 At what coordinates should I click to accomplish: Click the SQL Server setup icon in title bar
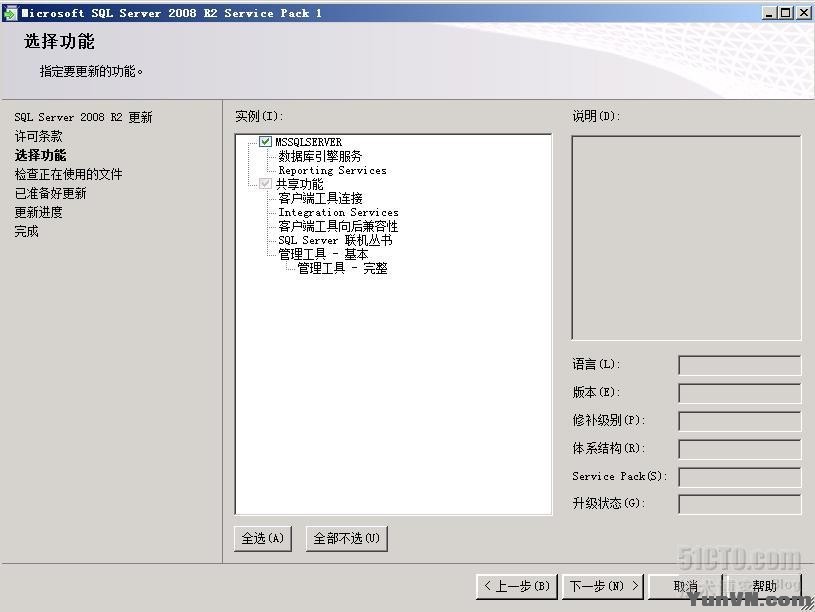click(x=9, y=12)
